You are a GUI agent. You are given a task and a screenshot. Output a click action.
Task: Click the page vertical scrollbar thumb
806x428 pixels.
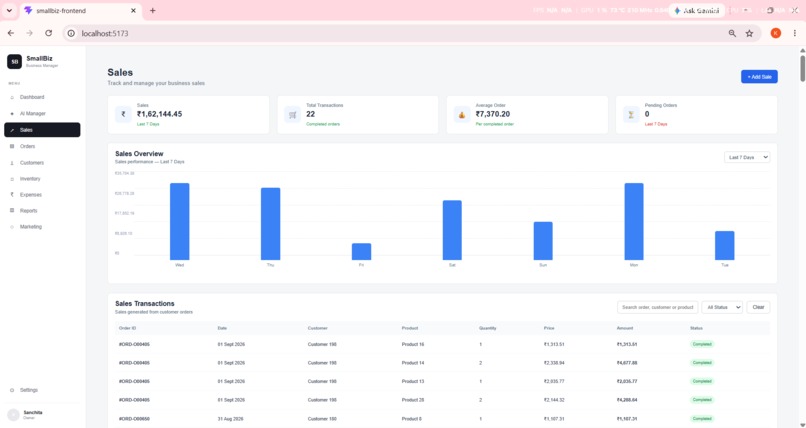point(802,68)
